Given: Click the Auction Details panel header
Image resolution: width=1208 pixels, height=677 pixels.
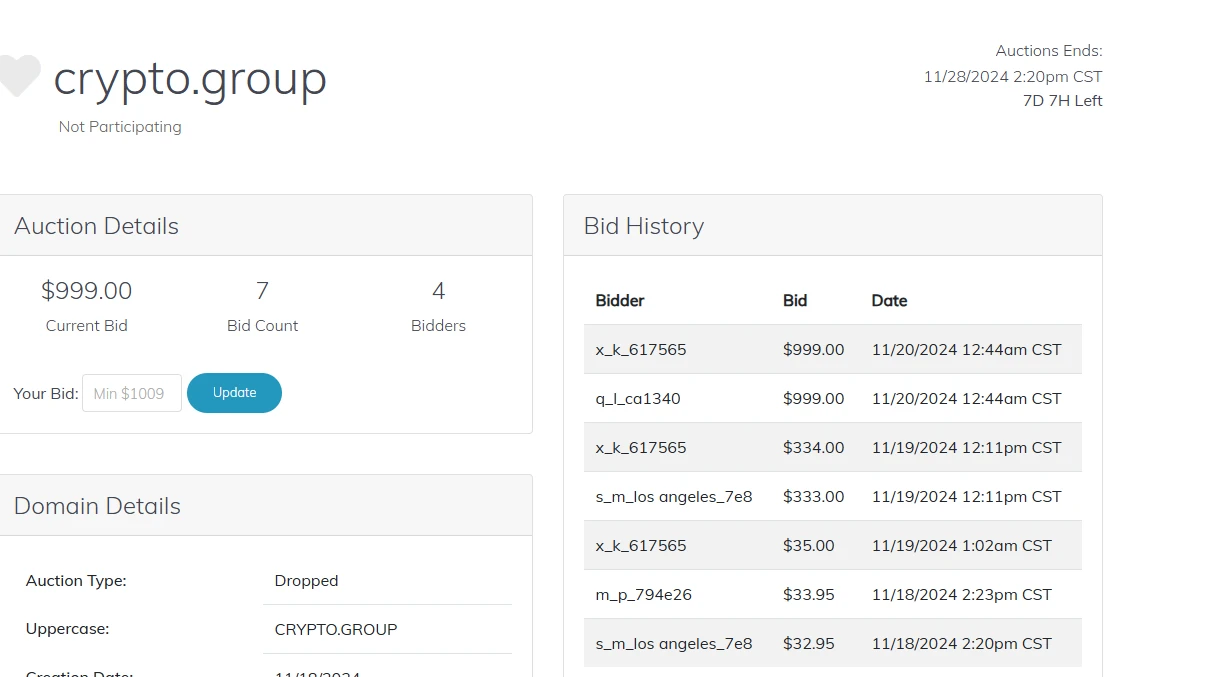Looking at the screenshot, I should click(x=96, y=226).
